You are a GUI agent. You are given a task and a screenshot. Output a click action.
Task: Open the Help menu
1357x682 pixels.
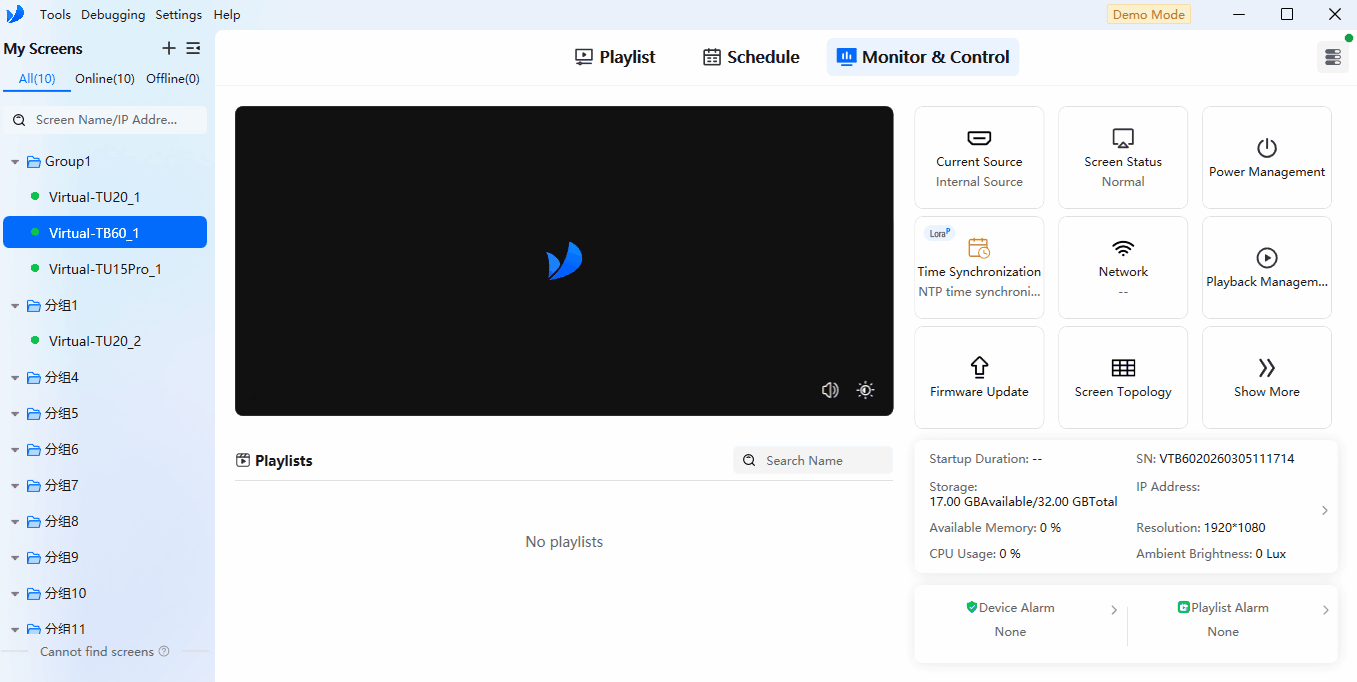(227, 15)
